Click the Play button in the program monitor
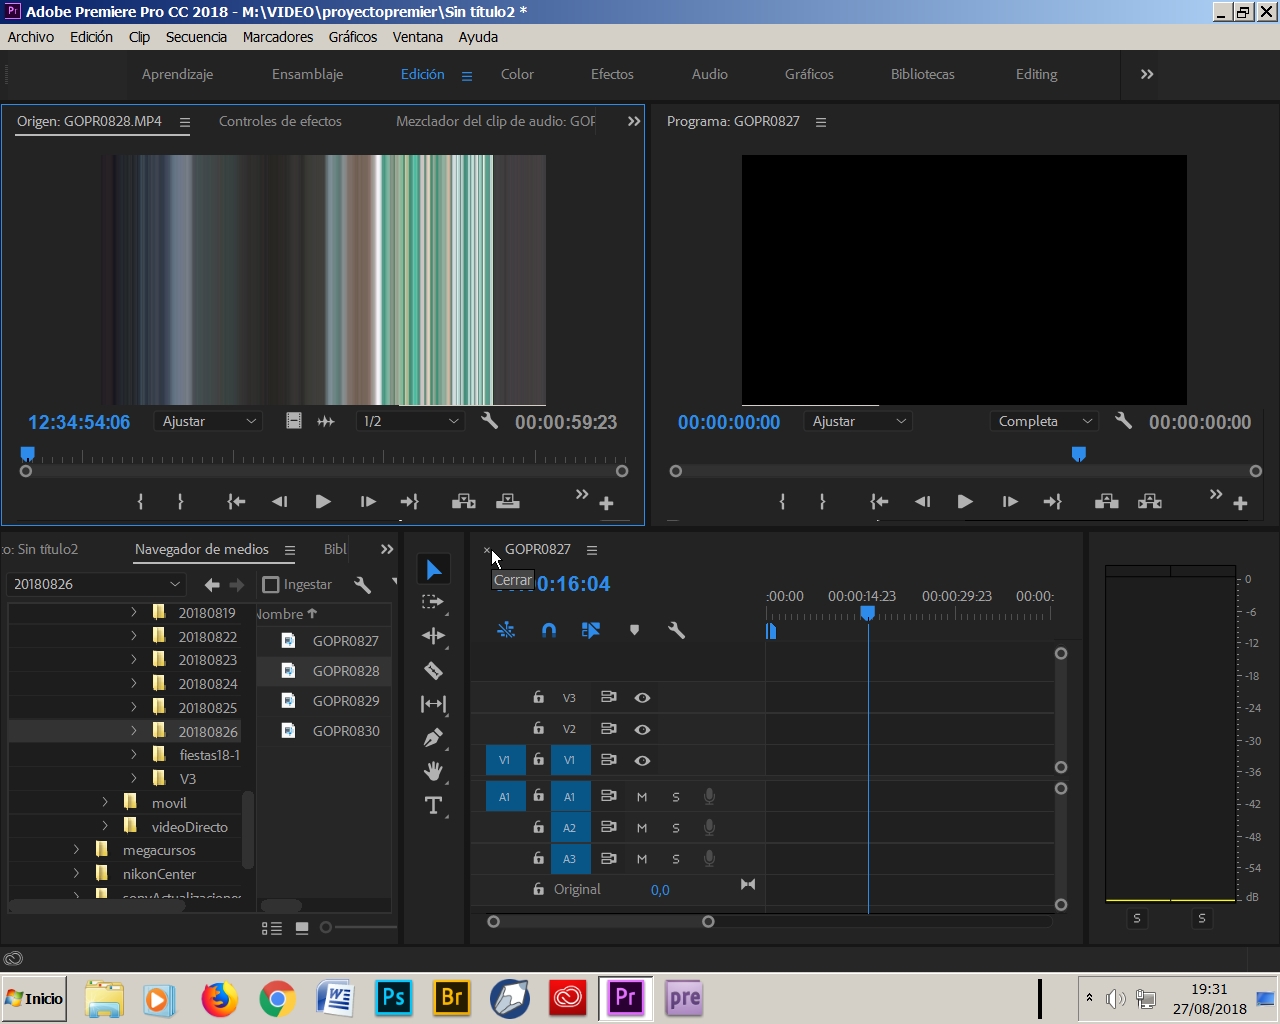 pos(964,501)
